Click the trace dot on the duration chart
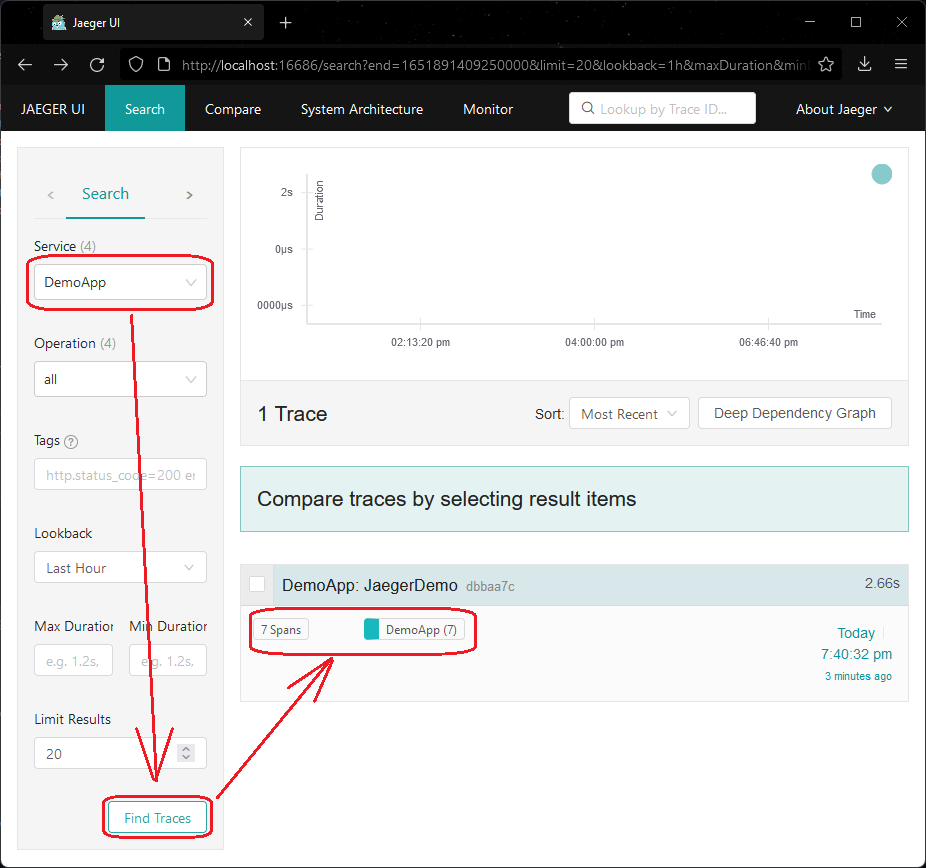This screenshot has height=868, width=926. [x=882, y=174]
